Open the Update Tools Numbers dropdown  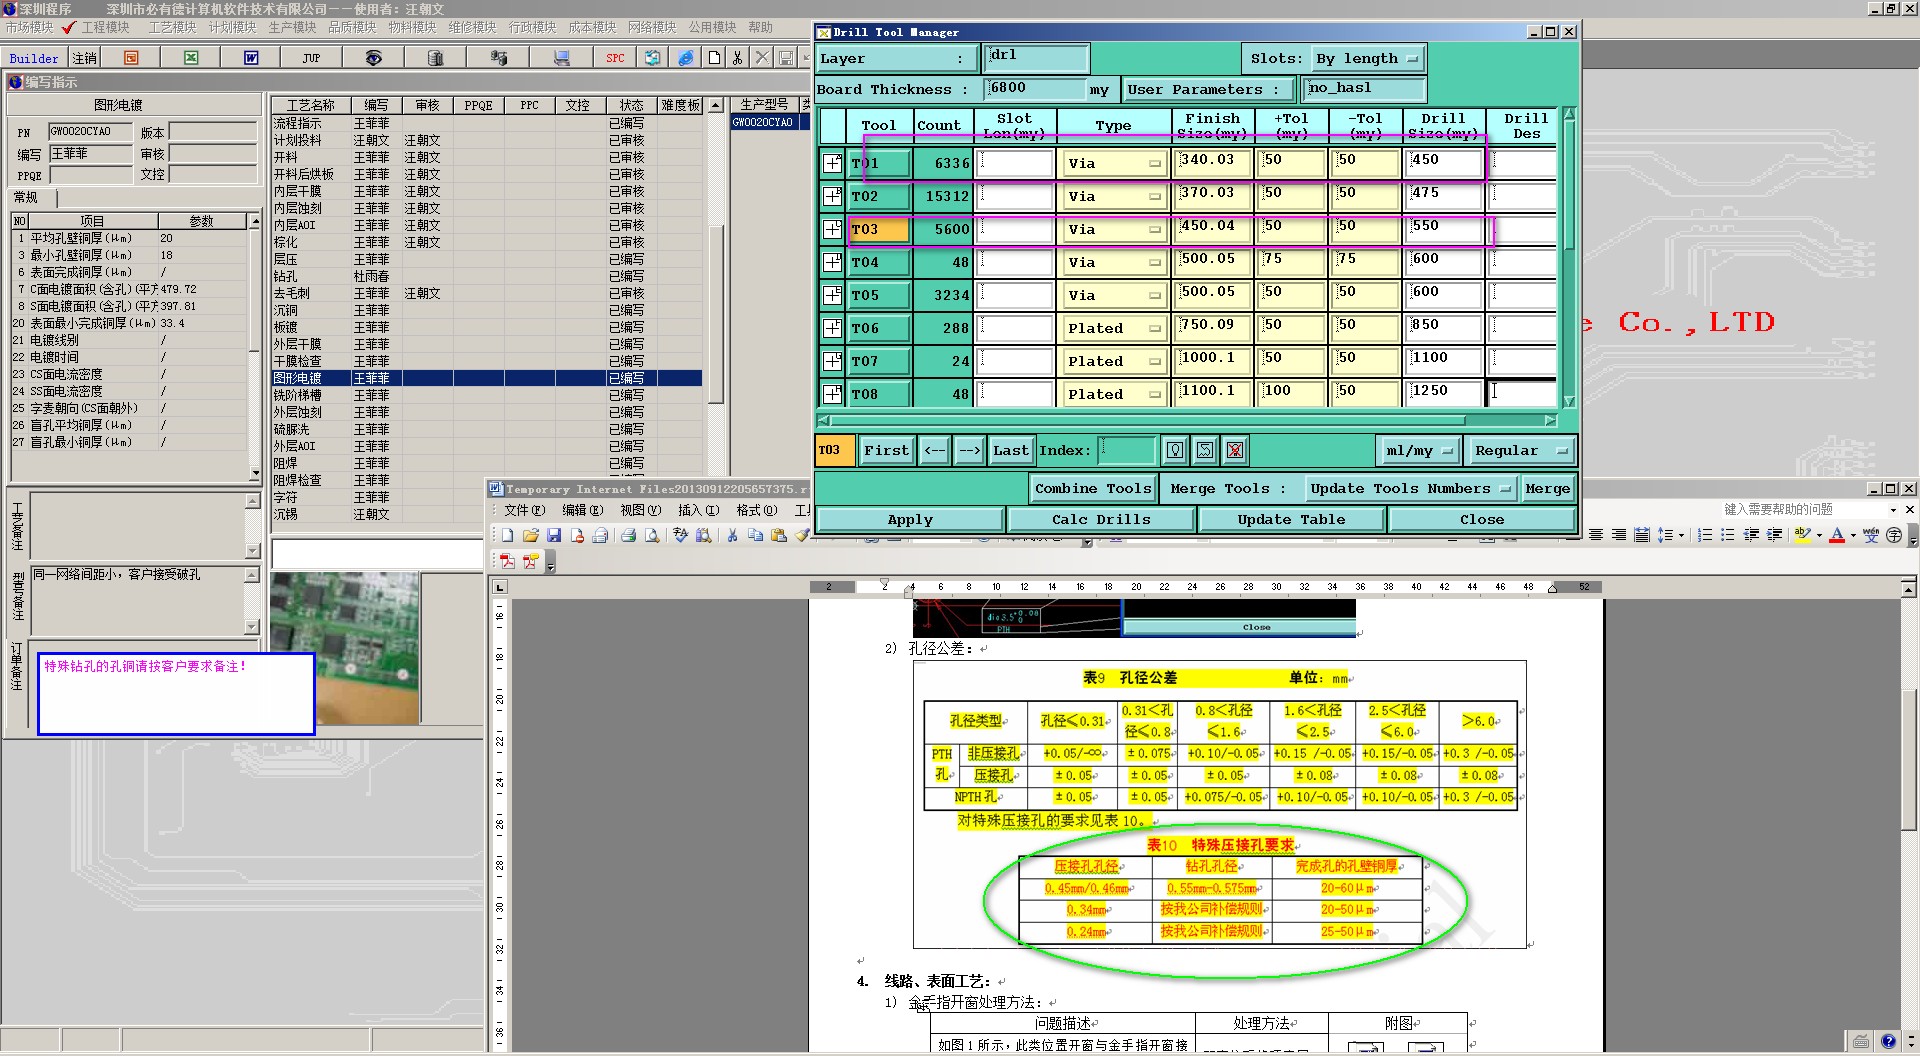(1411, 489)
